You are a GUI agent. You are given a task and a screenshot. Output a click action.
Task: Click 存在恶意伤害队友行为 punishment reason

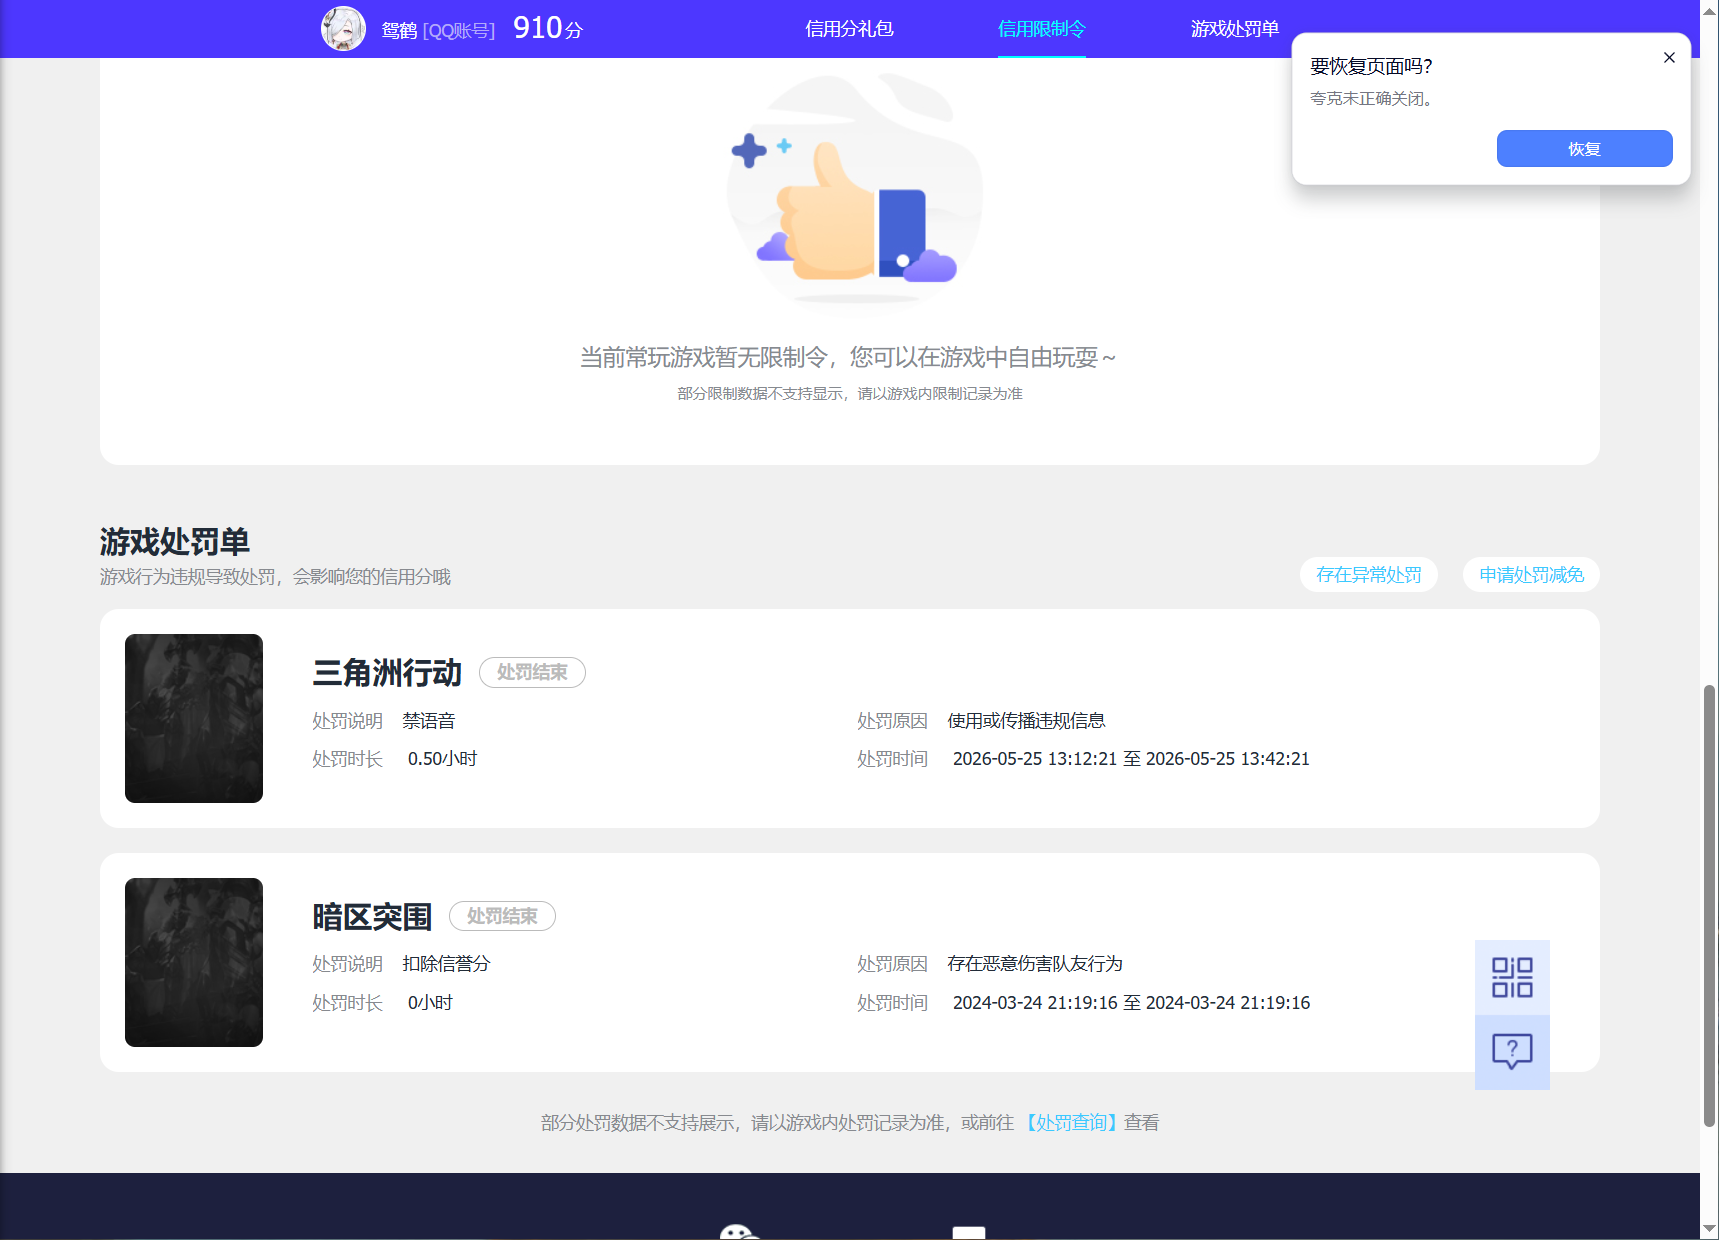(1035, 964)
